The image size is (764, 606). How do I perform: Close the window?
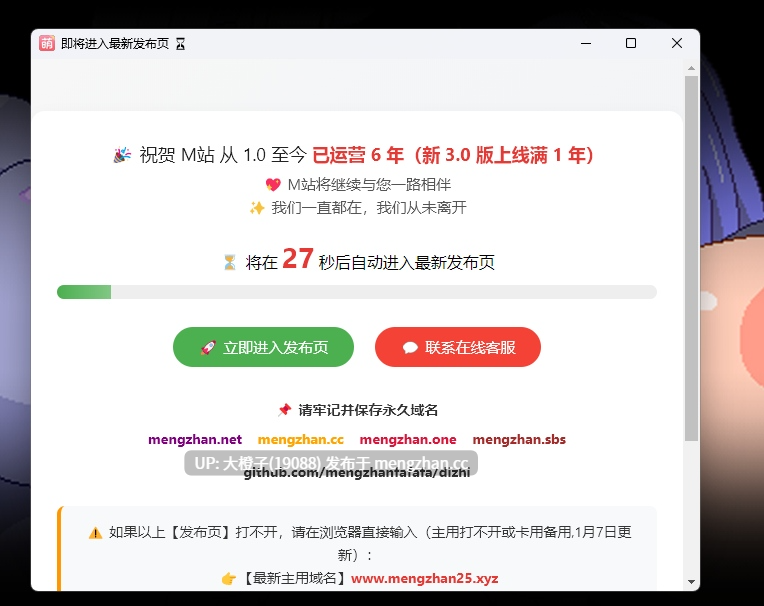(677, 43)
